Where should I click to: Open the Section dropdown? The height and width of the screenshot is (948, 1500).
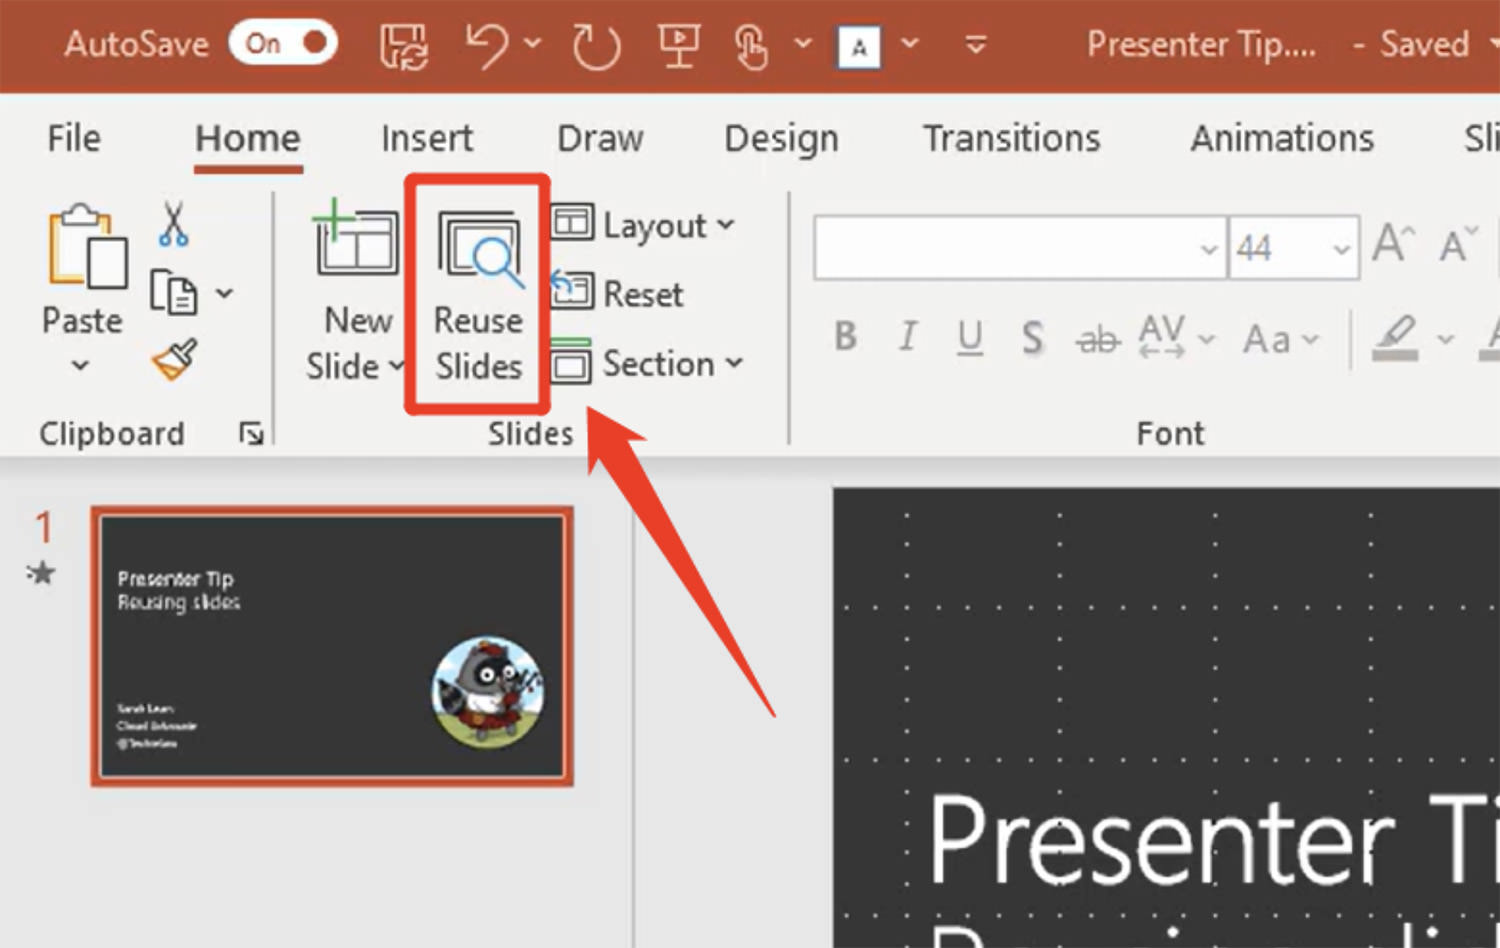[647, 363]
